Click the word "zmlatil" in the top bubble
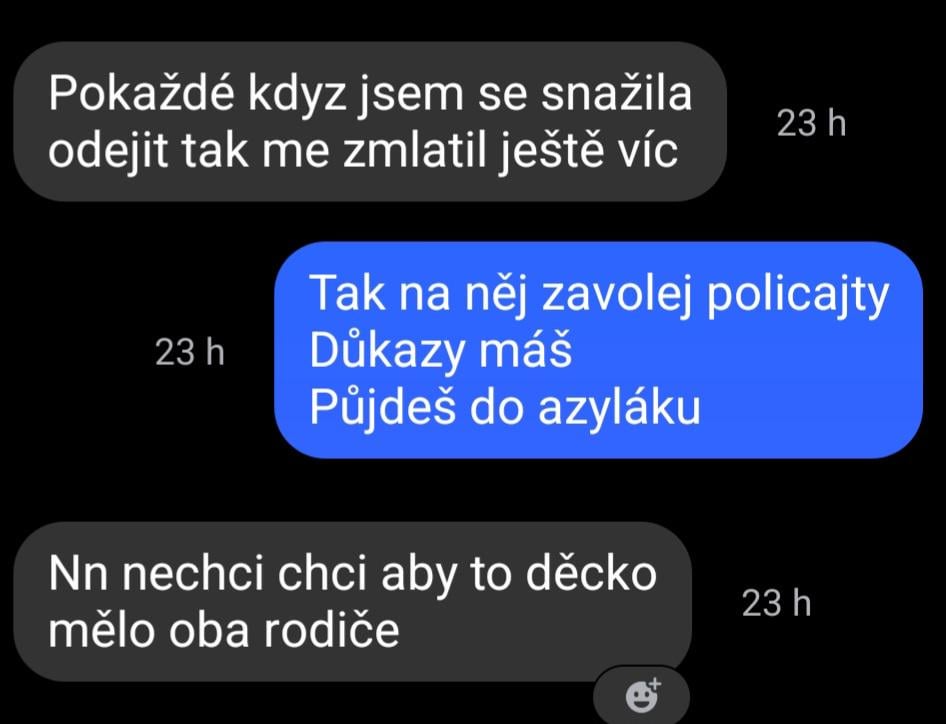Screen dimensions: 946x724 415,150
